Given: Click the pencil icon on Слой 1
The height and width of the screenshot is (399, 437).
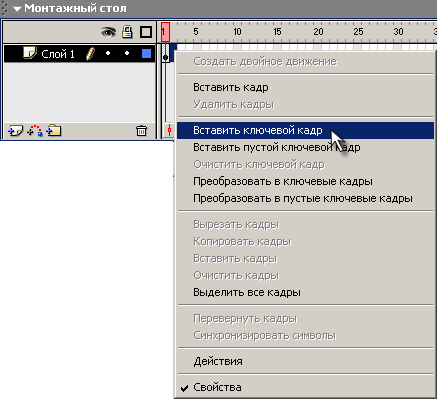Looking at the screenshot, I should coord(90,54).
